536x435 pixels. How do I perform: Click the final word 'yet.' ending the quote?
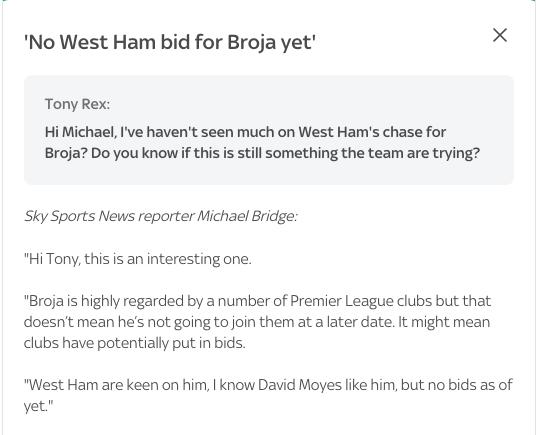[39, 406]
